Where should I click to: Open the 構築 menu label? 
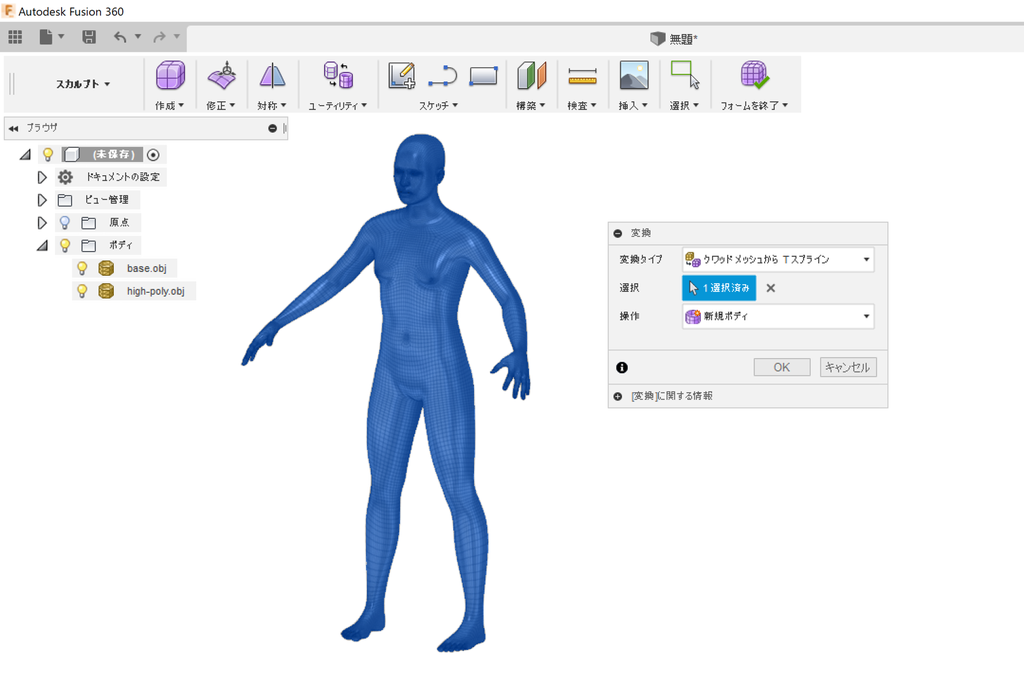[x=530, y=105]
